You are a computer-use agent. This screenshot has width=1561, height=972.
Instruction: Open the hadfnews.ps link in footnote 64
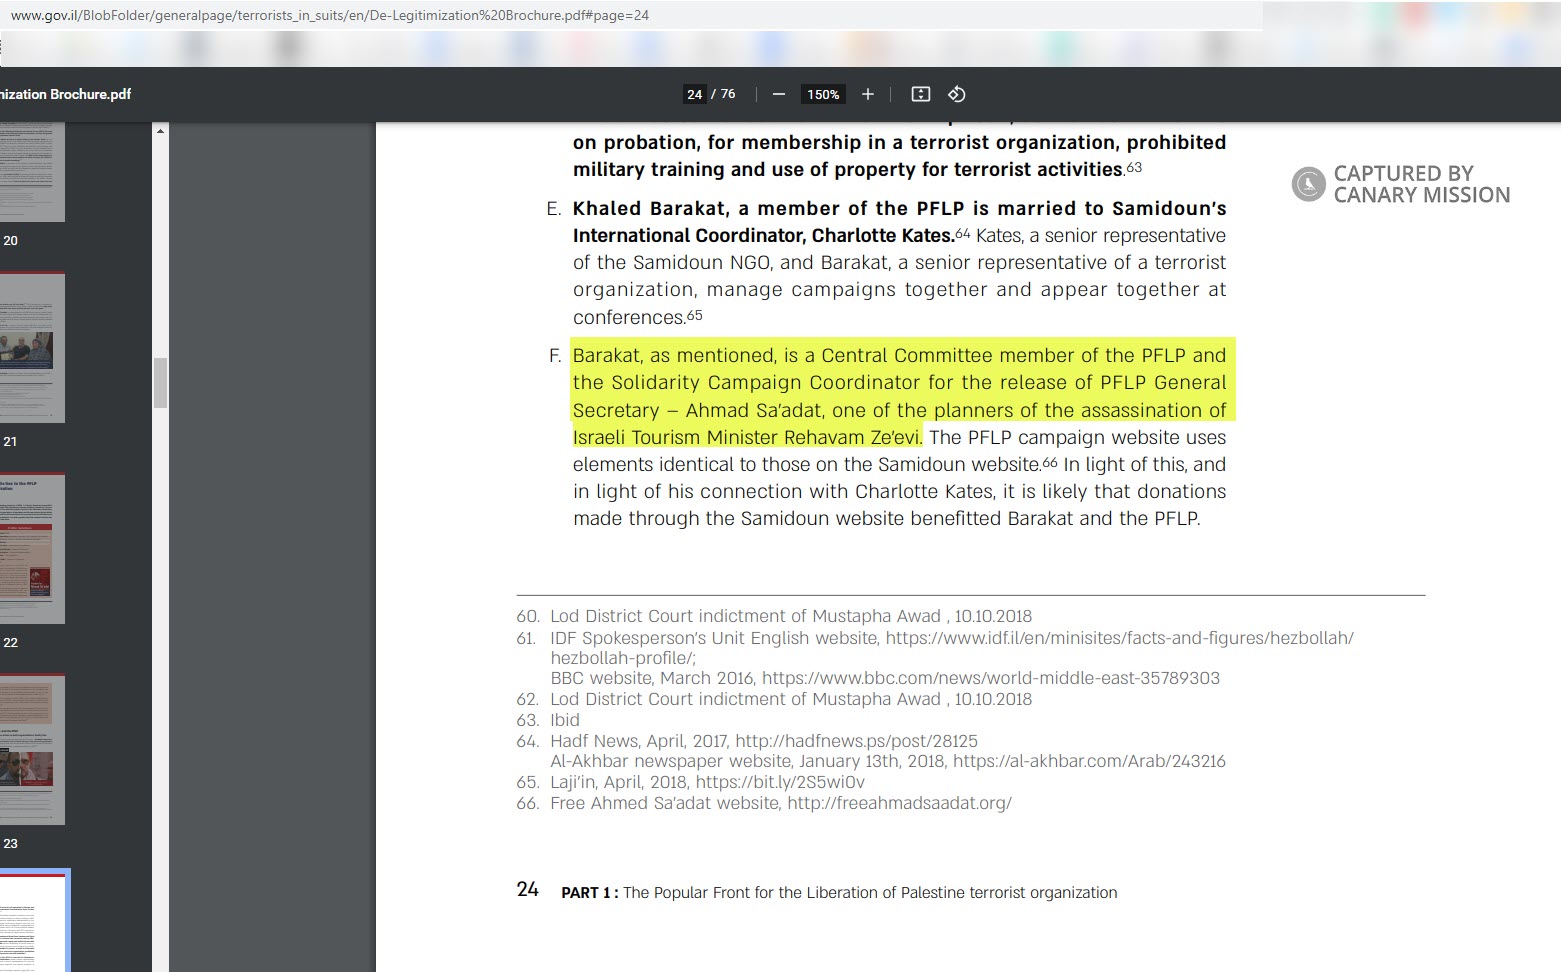tap(856, 741)
